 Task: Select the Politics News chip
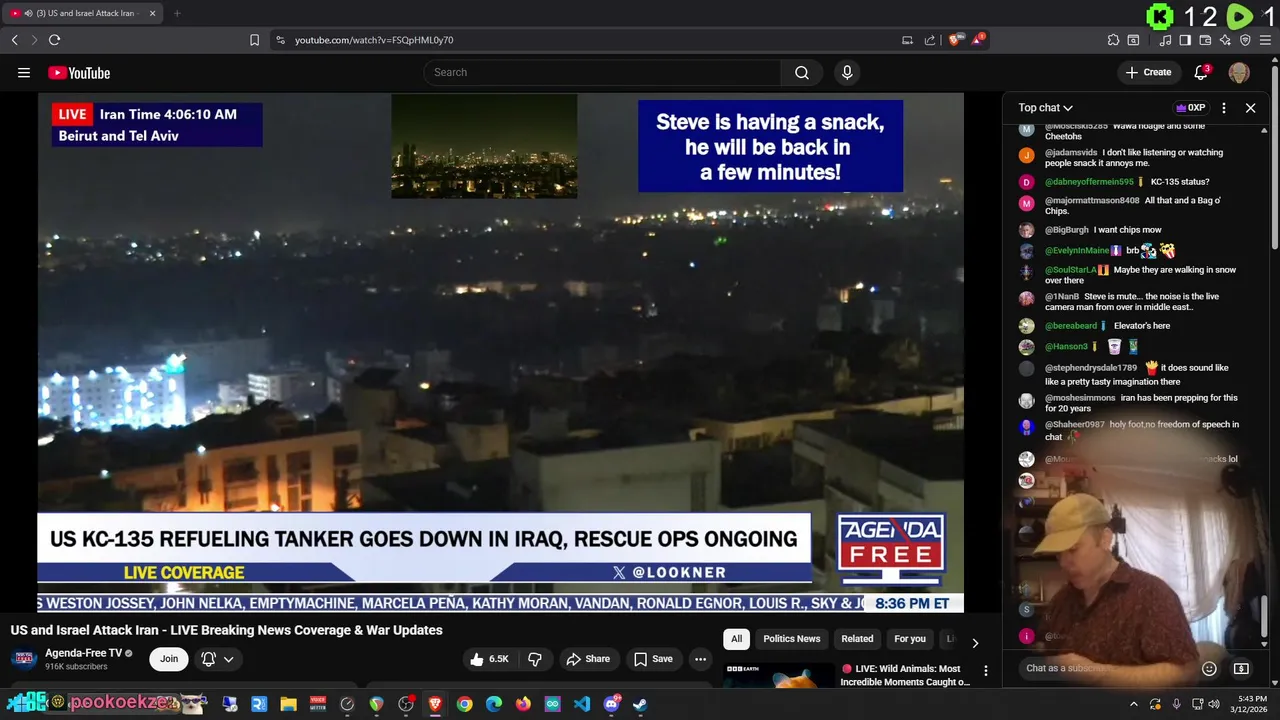(791, 639)
